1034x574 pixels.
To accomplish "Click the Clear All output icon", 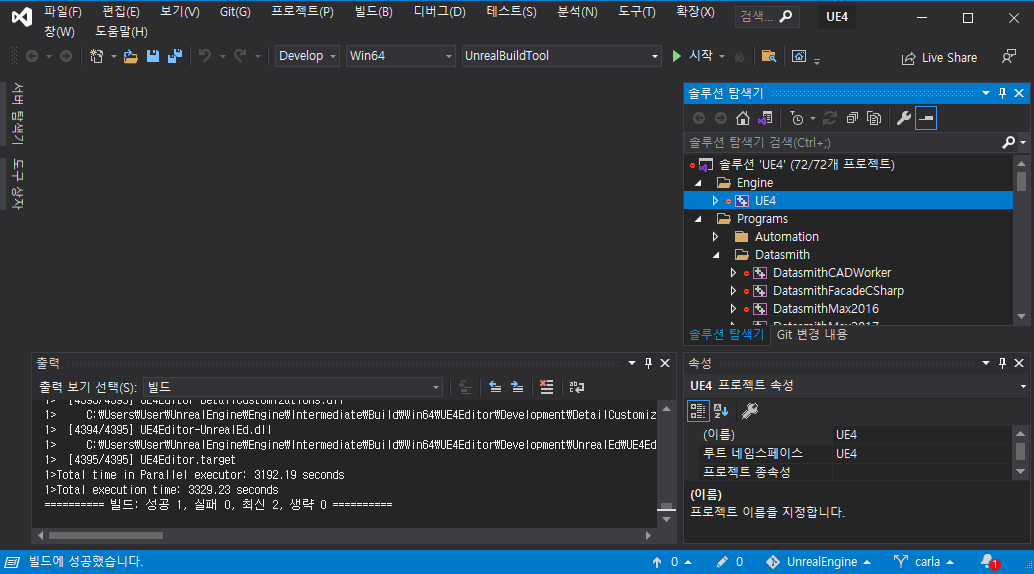I will pyautogui.click(x=547, y=387).
